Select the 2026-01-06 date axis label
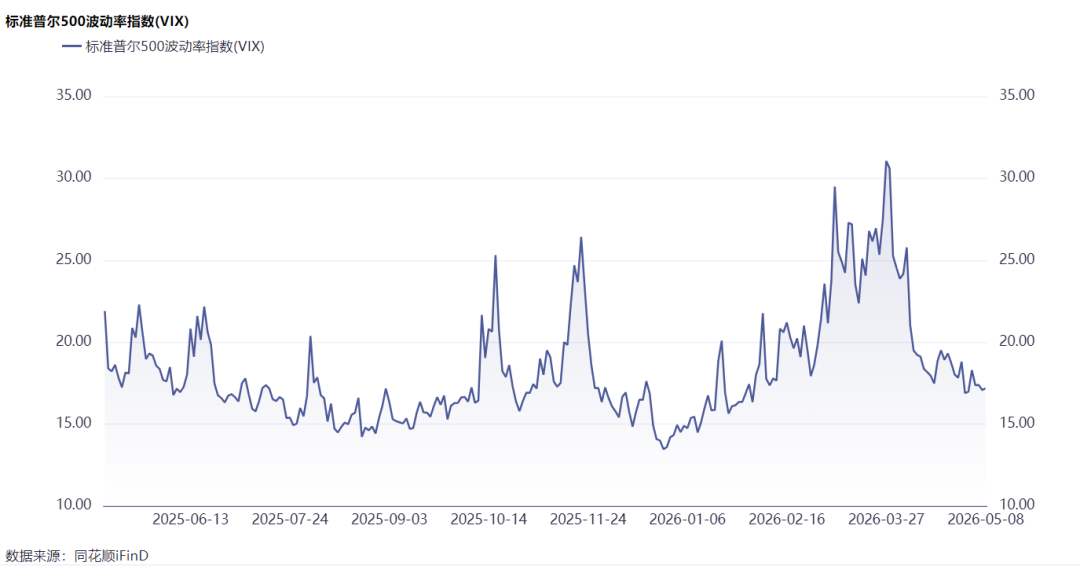1080x566 pixels. 687,519
